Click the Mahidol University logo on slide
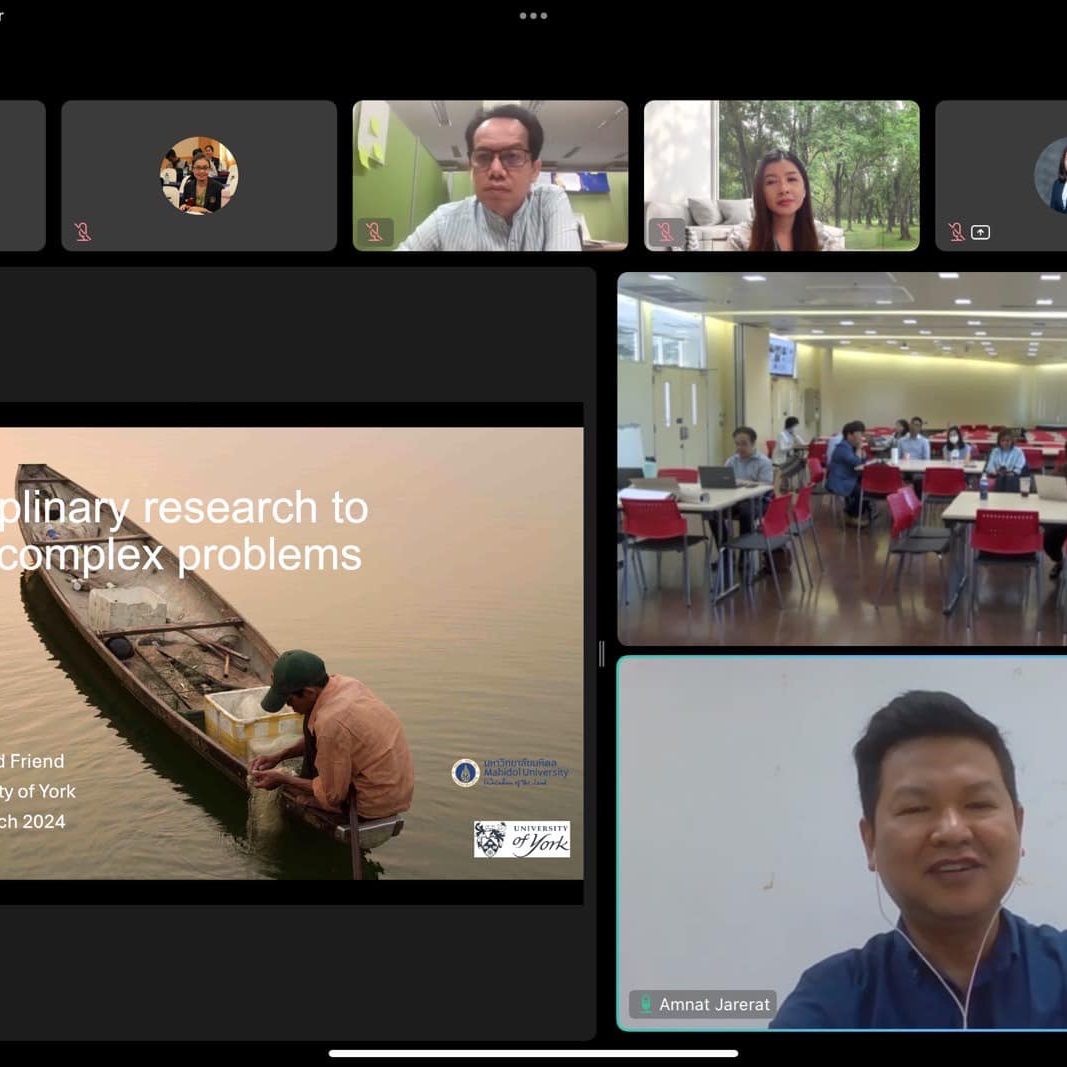Viewport: 1067px width, 1067px height. (510, 772)
